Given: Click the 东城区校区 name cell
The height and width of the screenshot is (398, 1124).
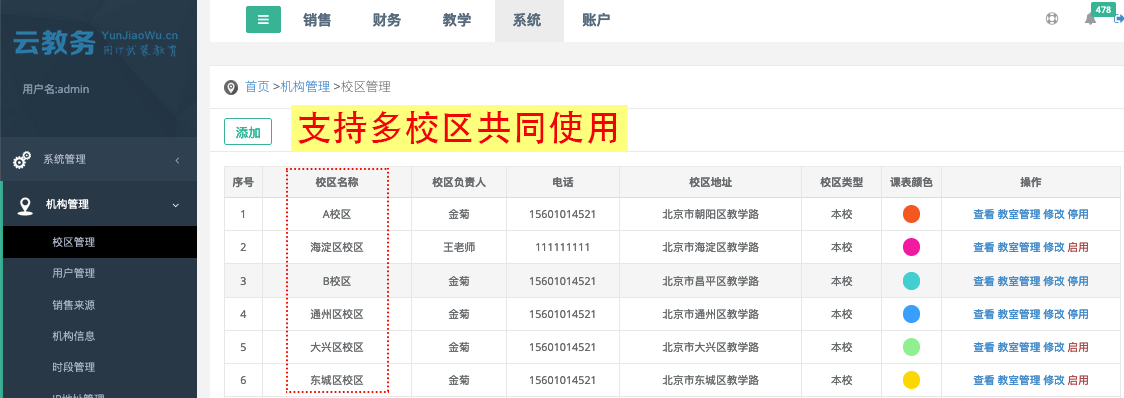Looking at the screenshot, I should [337, 380].
